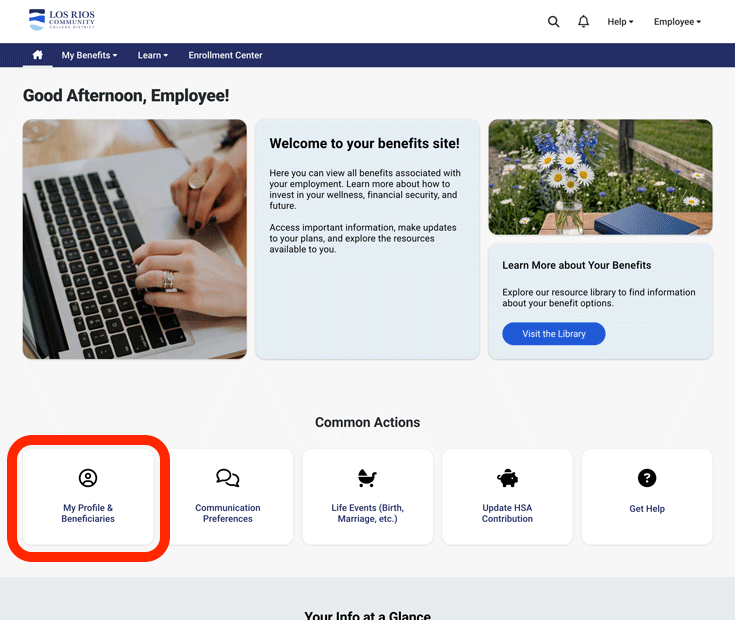Select the Get Help link text
735x620 pixels.
pos(647,508)
